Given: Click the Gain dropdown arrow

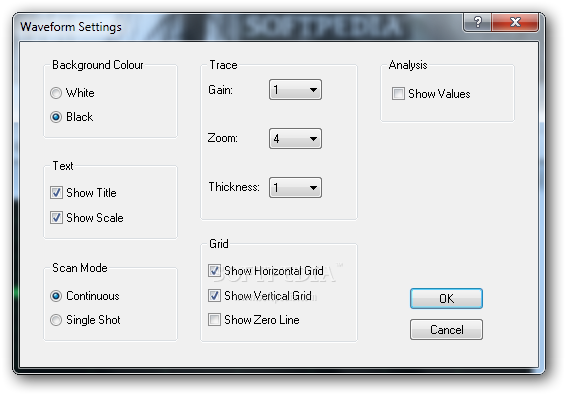Looking at the screenshot, I should [x=313, y=90].
